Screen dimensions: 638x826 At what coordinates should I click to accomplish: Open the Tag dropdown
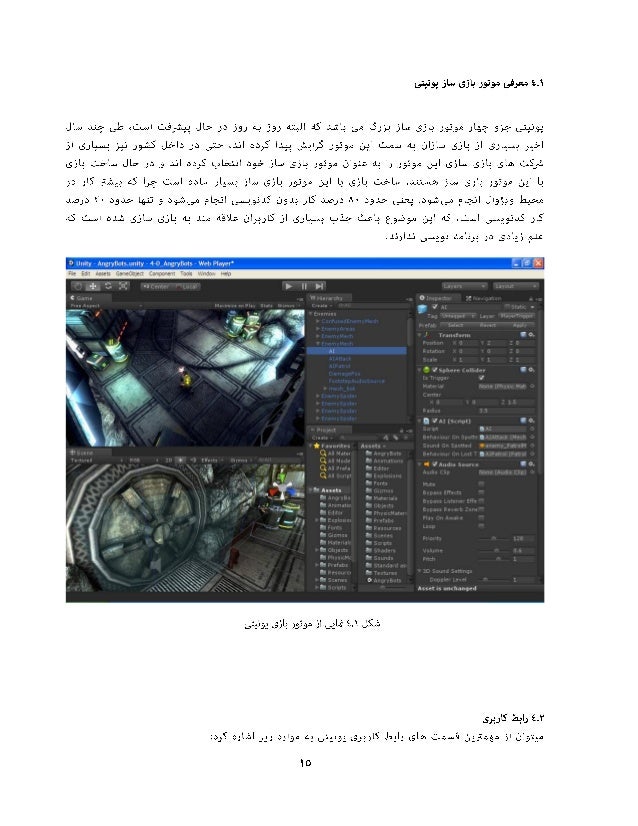pyautogui.click(x=458, y=316)
